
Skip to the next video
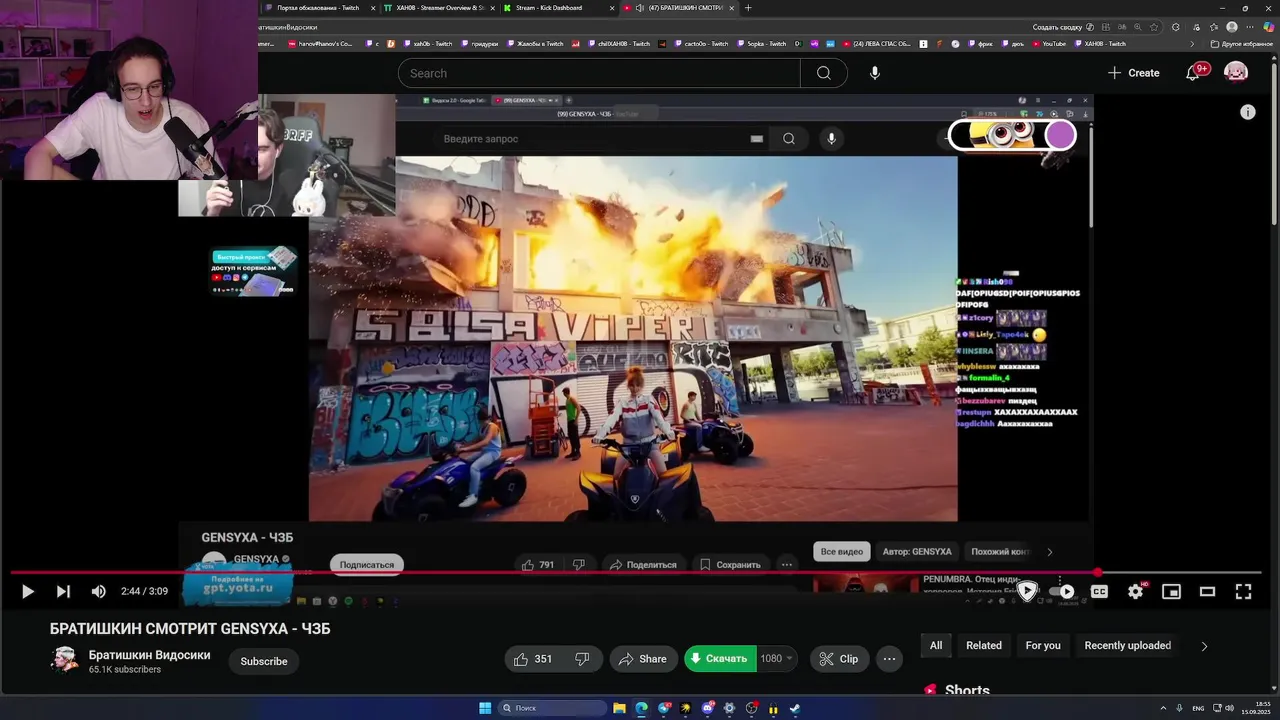click(63, 591)
